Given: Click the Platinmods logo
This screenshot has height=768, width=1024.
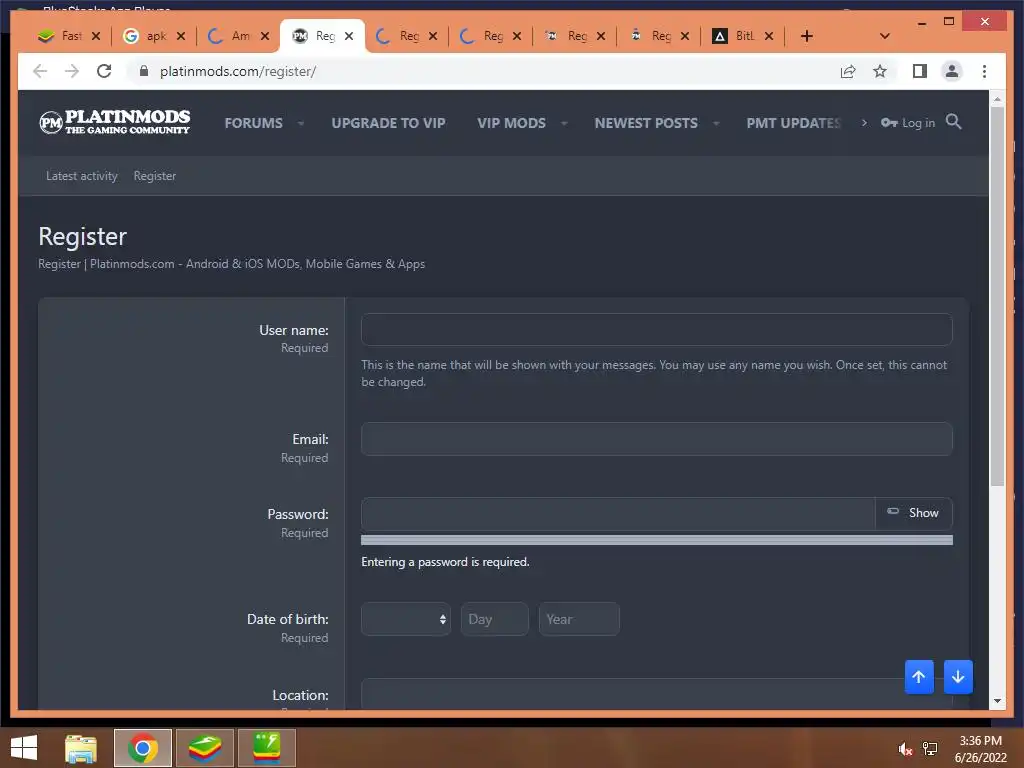Looking at the screenshot, I should [115, 122].
